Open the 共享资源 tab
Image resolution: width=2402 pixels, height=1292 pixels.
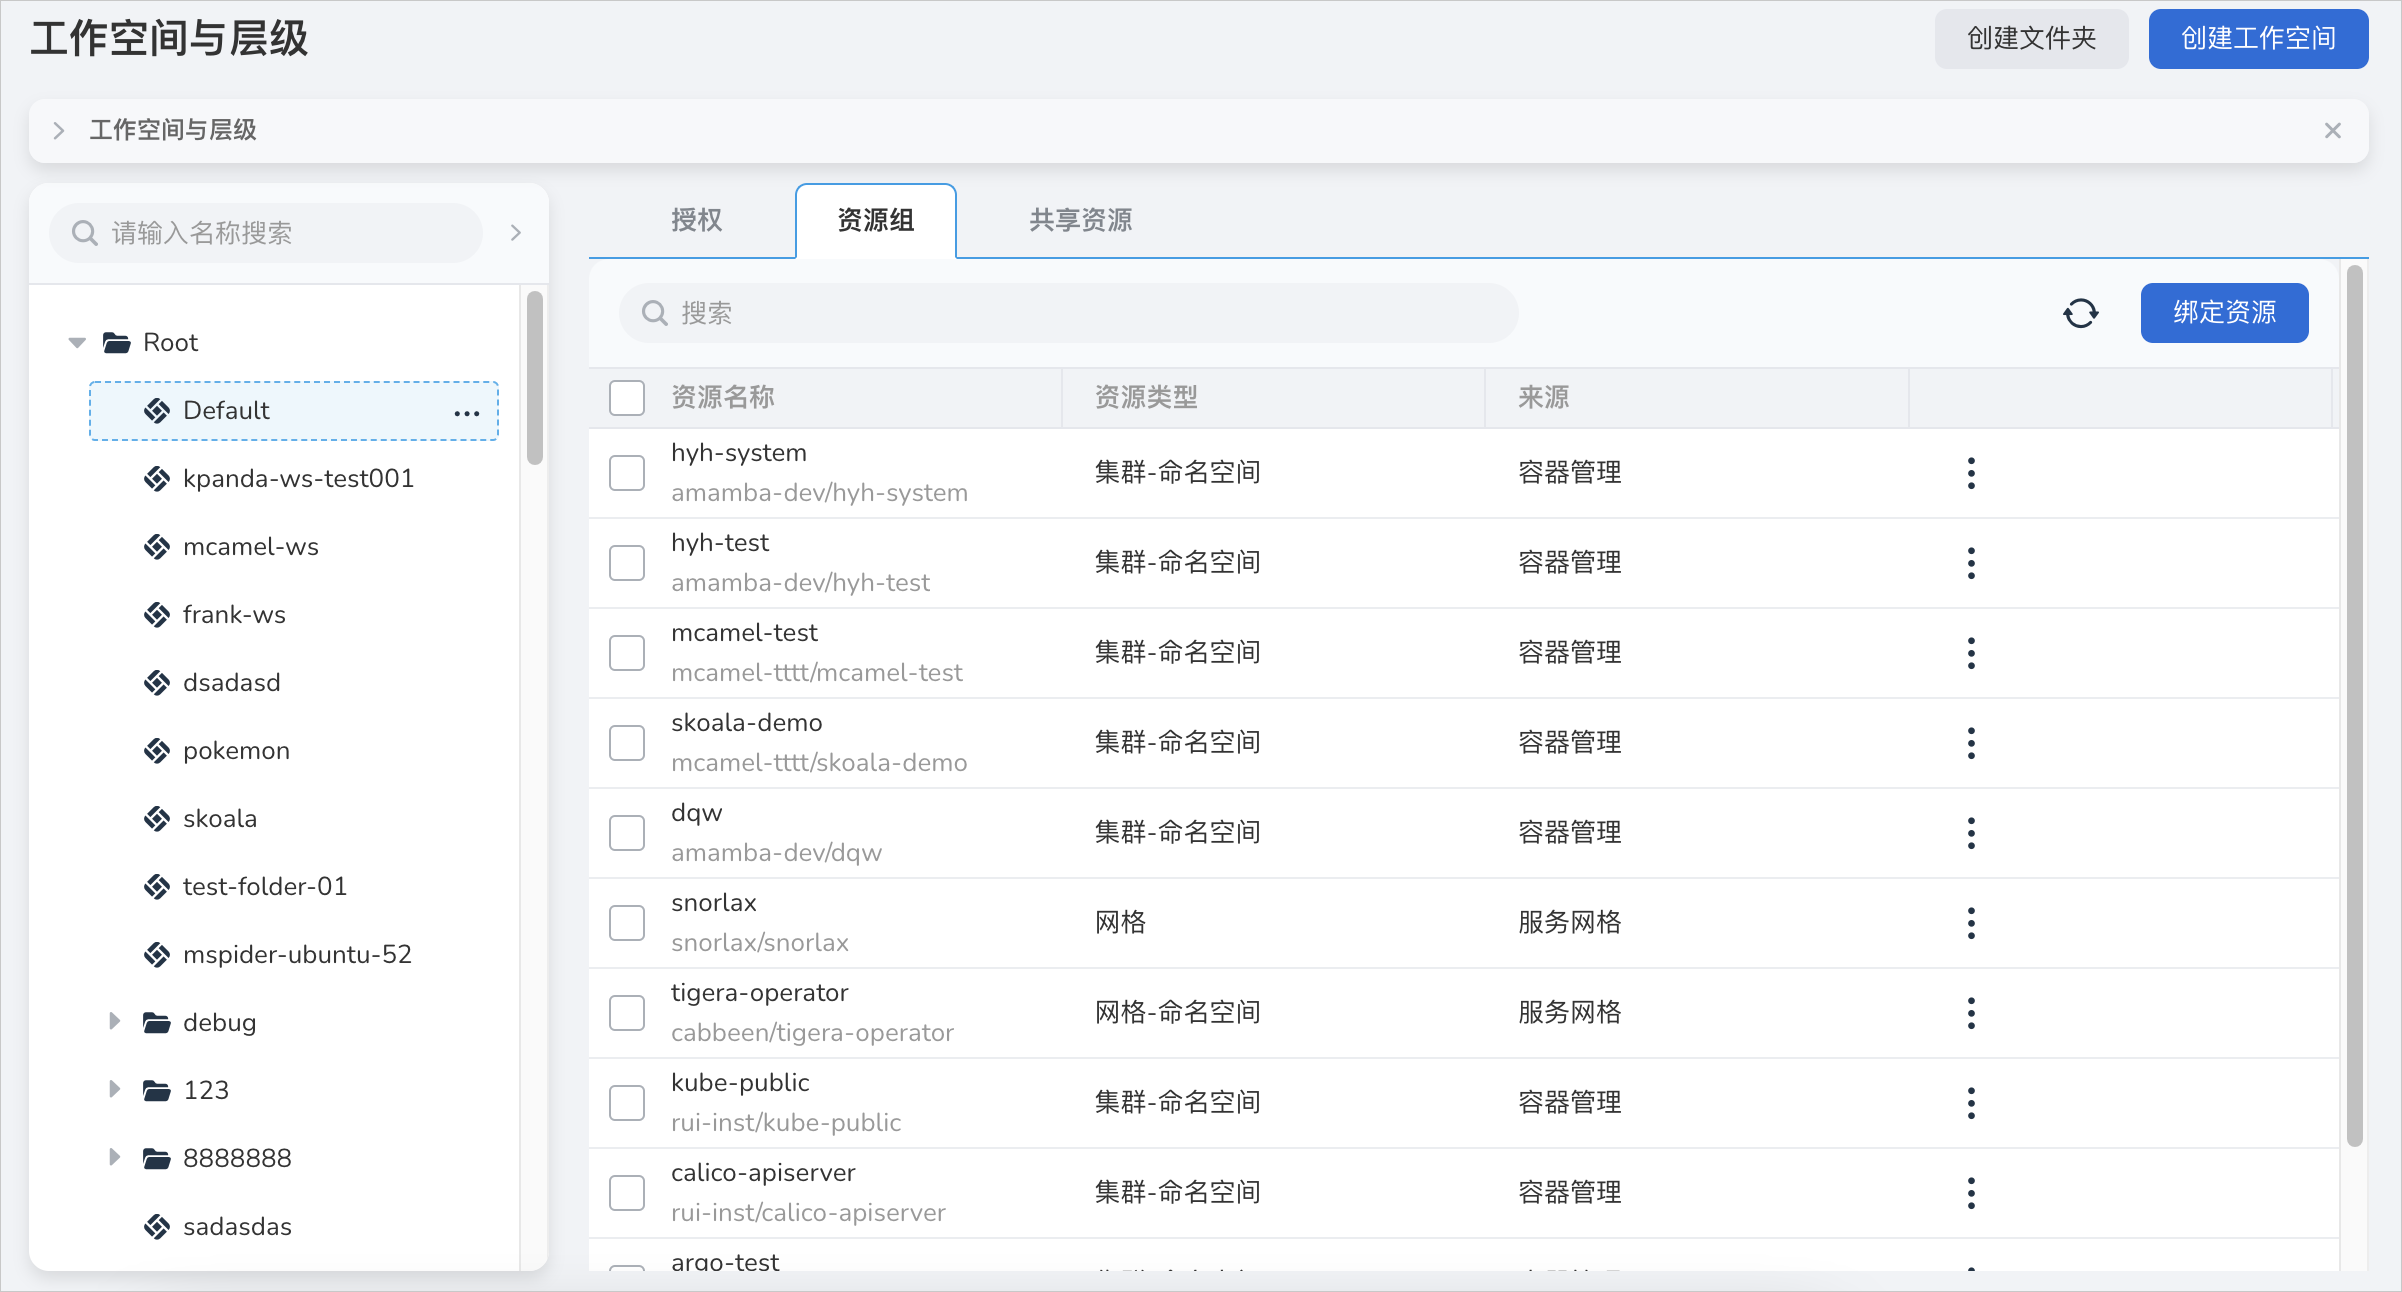(1081, 220)
